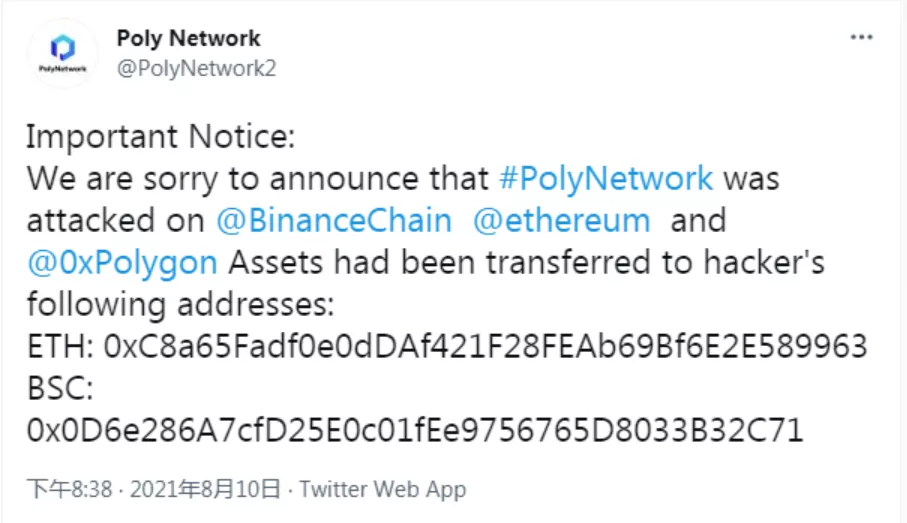Click the "following addresses:" text
The width and height of the screenshot is (907, 523).
pyautogui.click(x=180, y=304)
